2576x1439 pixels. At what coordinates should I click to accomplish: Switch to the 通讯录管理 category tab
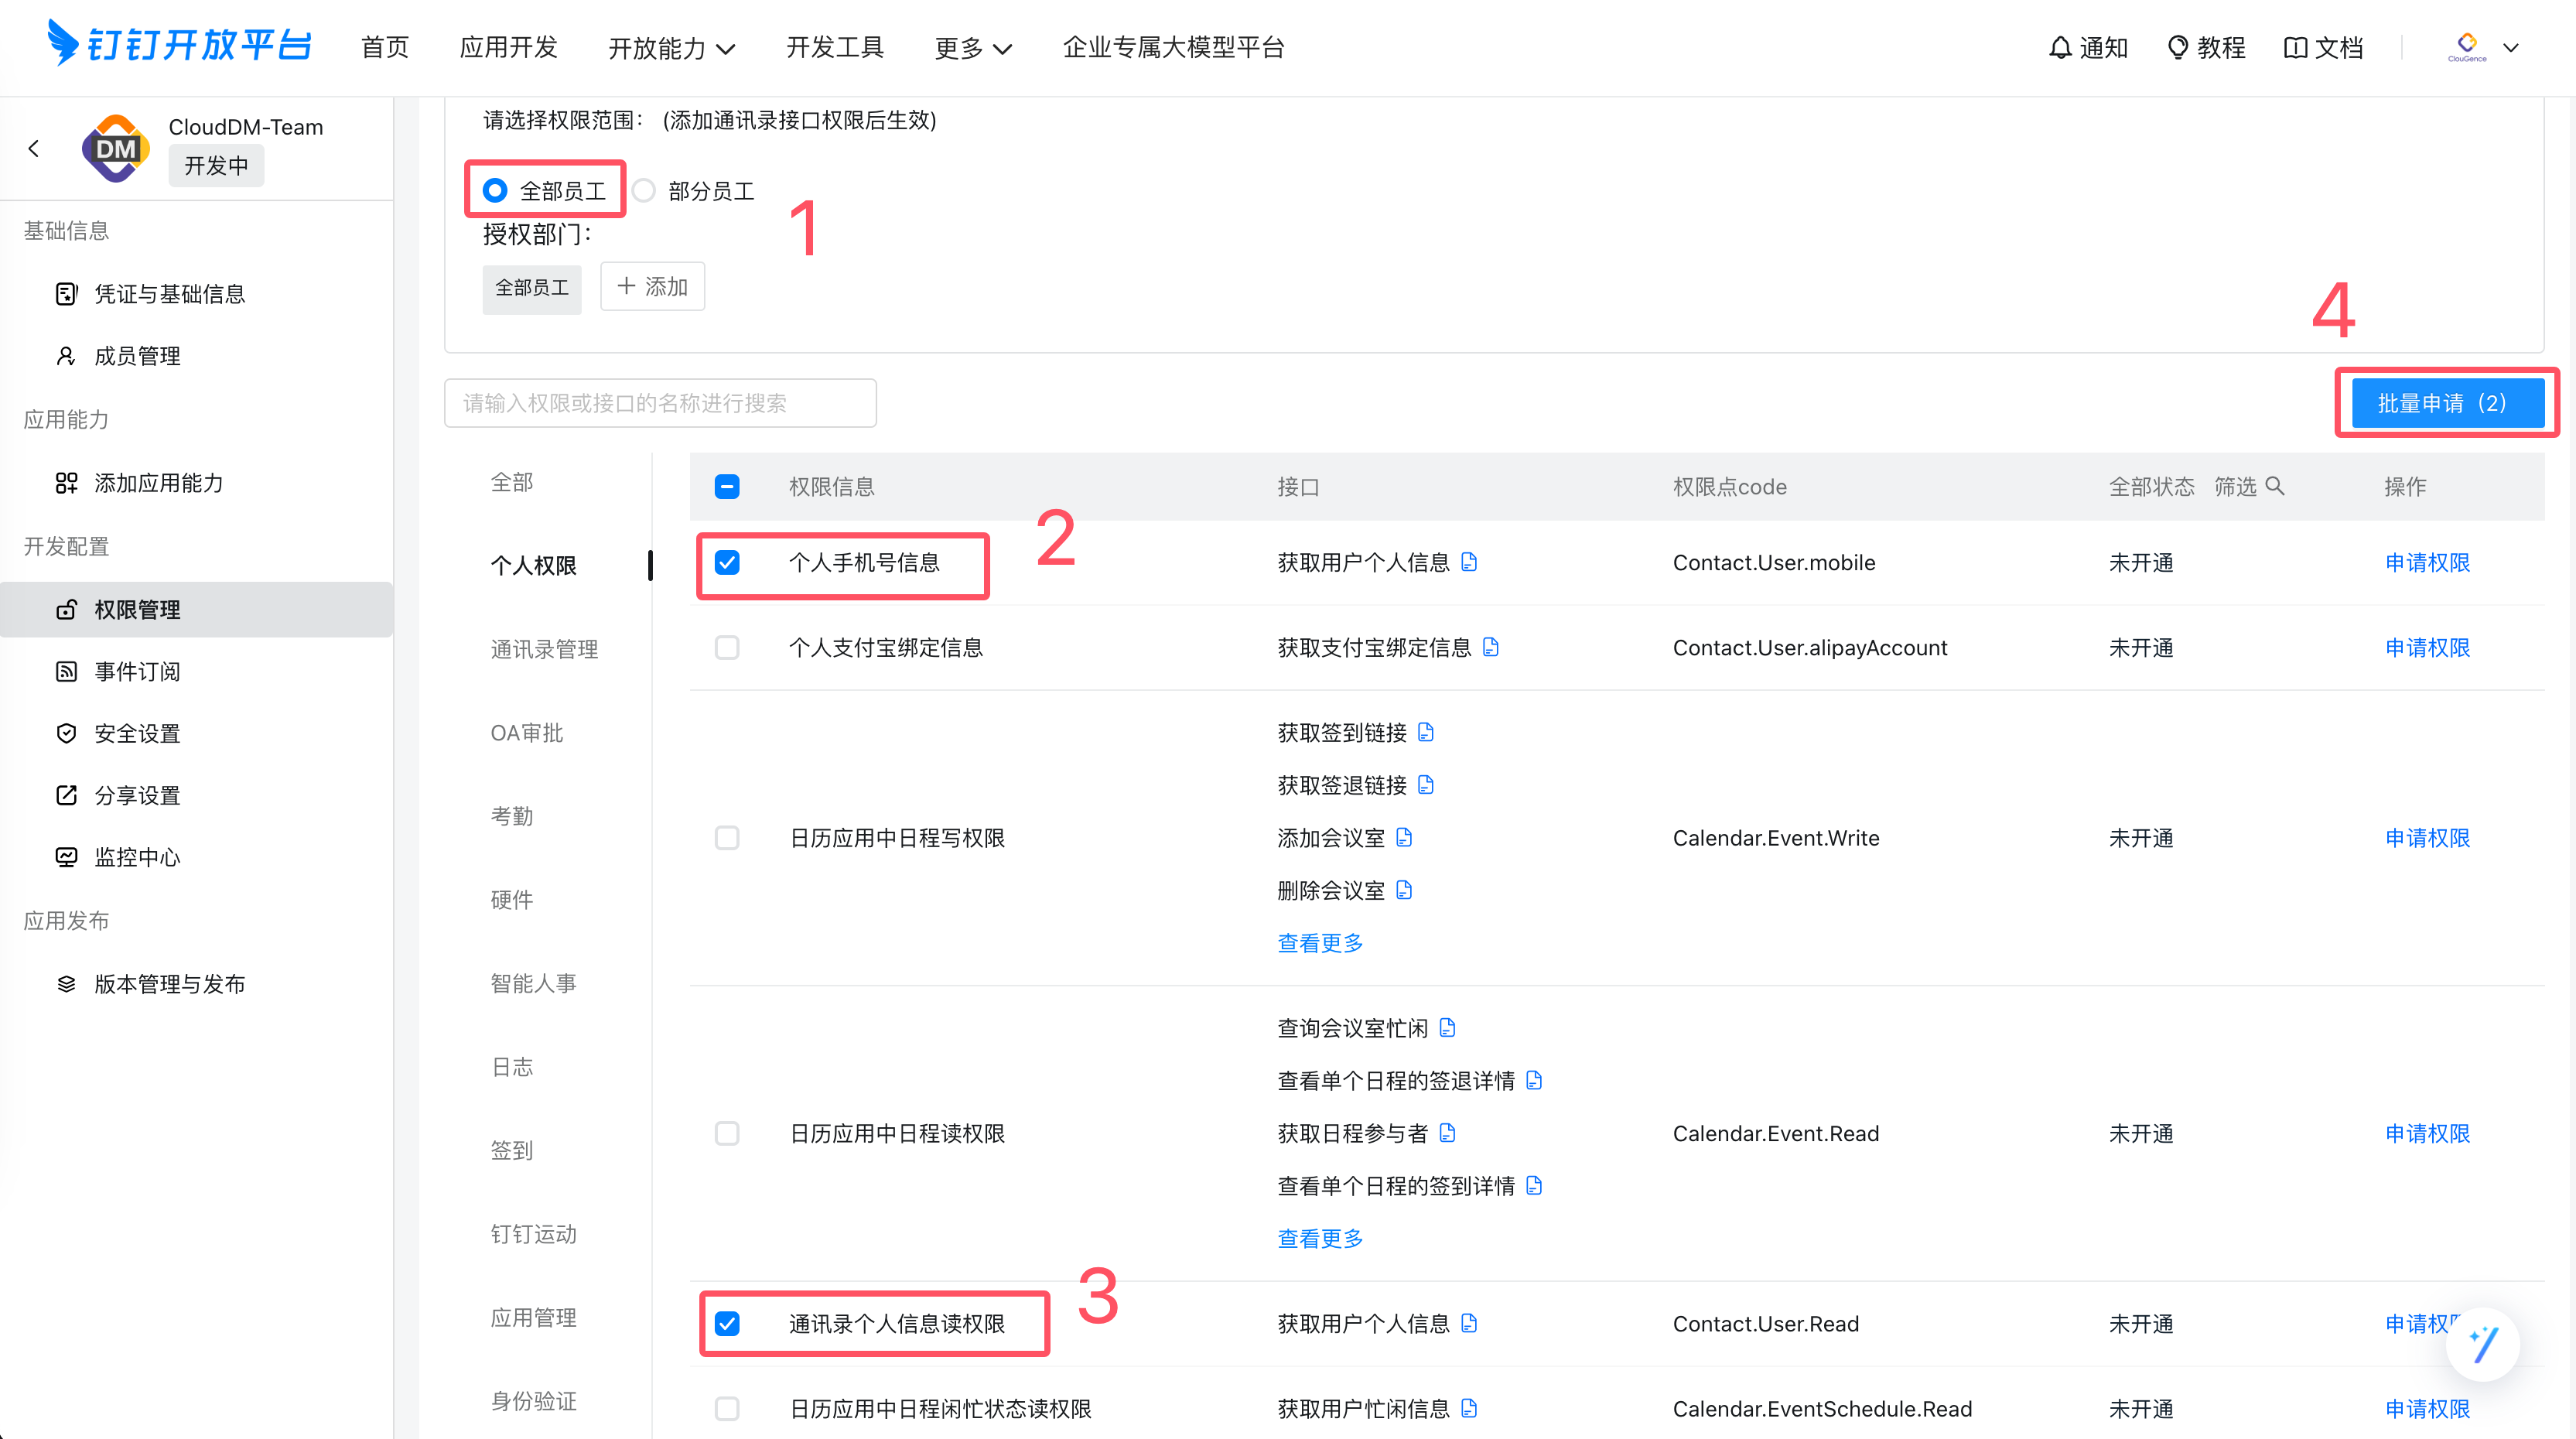click(544, 649)
